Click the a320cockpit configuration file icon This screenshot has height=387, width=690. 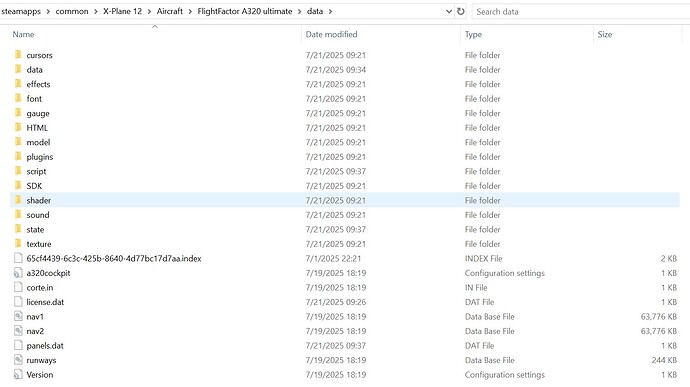coord(18,273)
